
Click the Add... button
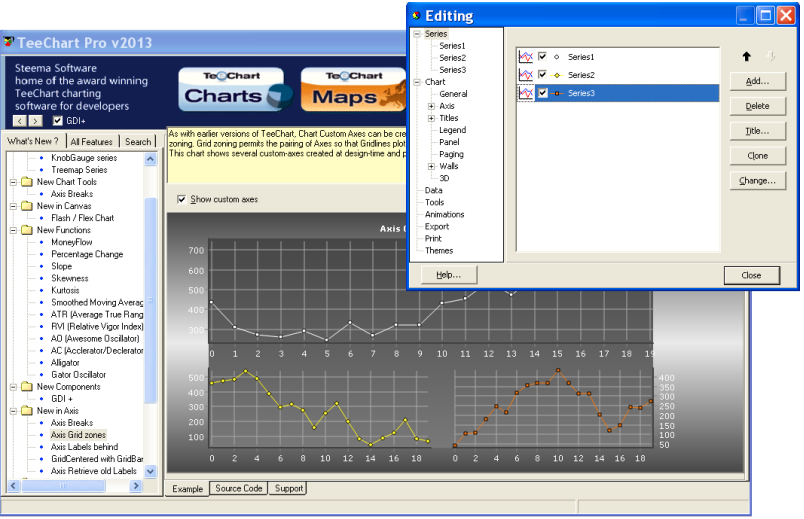click(x=757, y=81)
